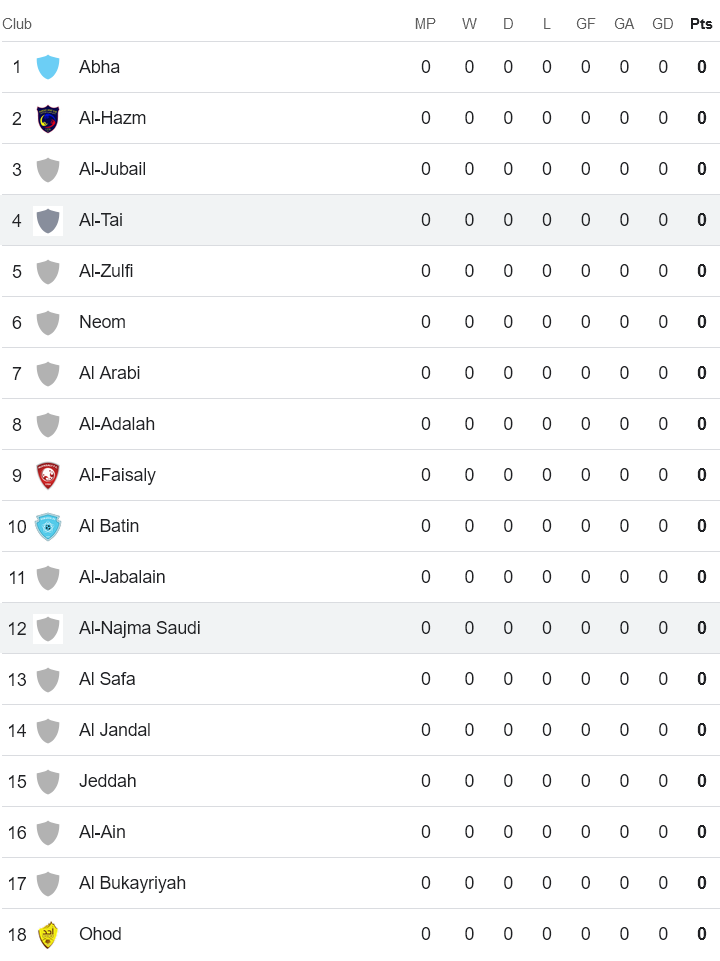This screenshot has height=961, width=720.
Task: Click the Al Bukayriyah club name
Action: click(132, 883)
